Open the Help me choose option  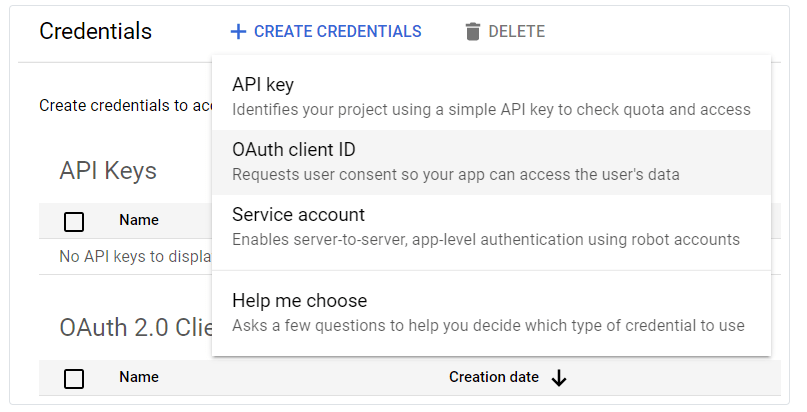[492, 313]
